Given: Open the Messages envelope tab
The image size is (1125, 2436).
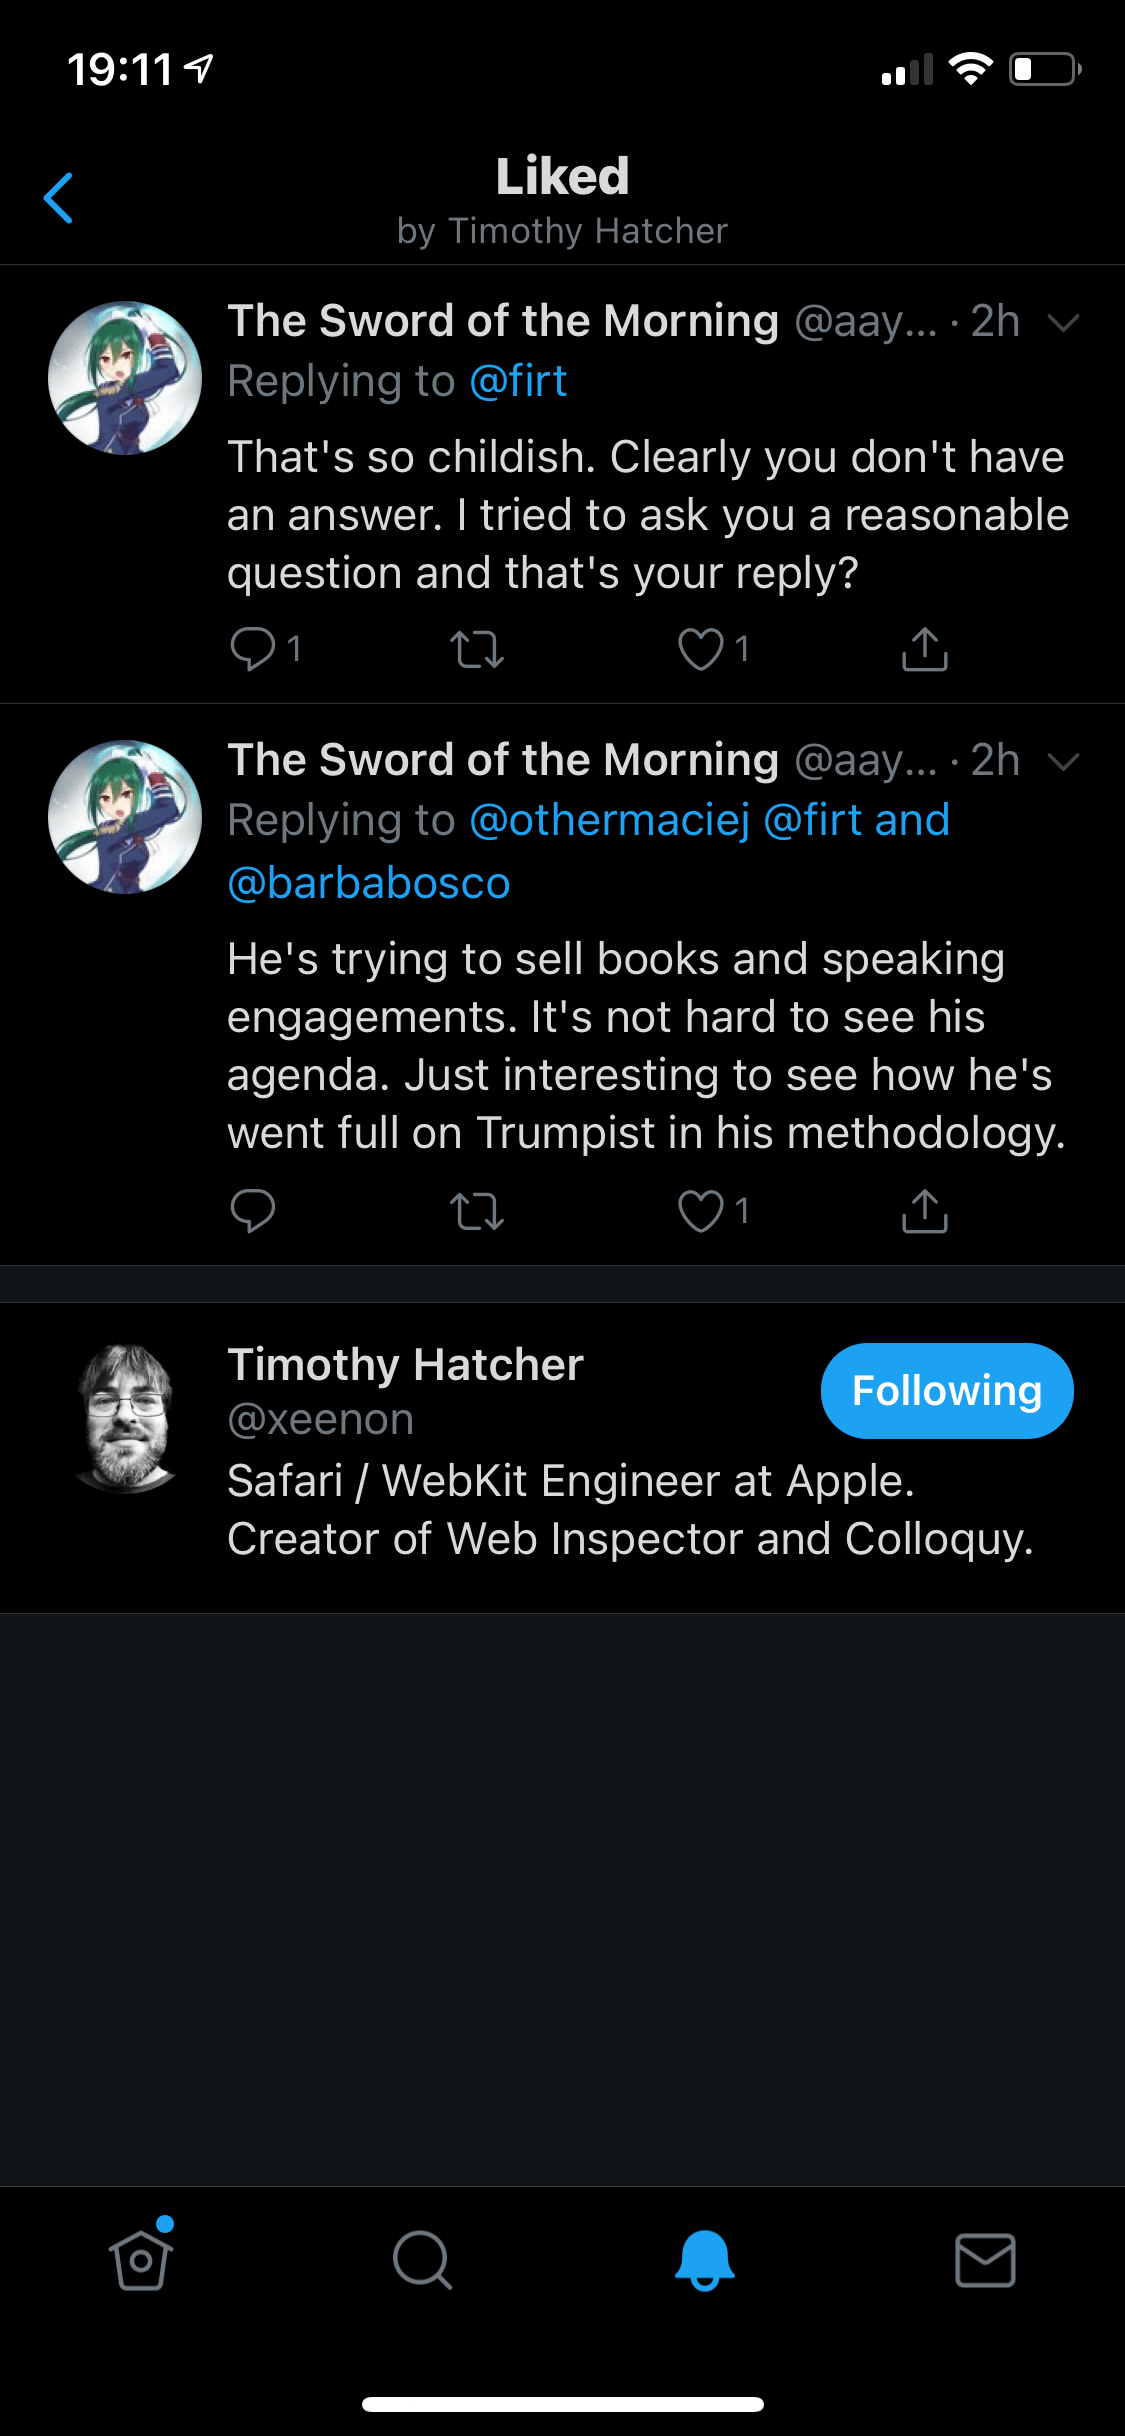Looking at the screenshot, I should point(985,2260).
